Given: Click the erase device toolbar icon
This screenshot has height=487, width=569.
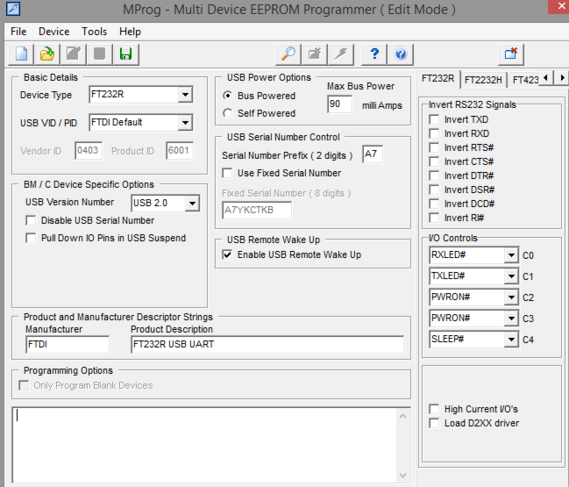Looking at the screenshot, I should 314,54.
